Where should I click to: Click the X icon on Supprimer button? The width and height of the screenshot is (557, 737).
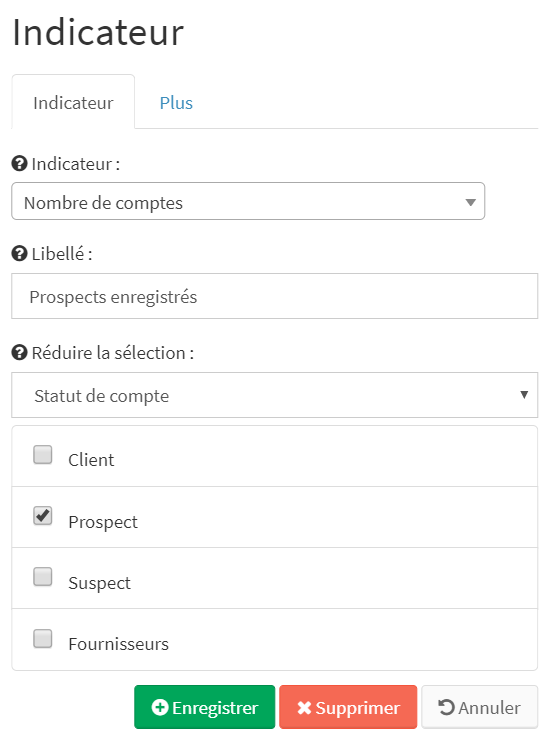point(304,707)
